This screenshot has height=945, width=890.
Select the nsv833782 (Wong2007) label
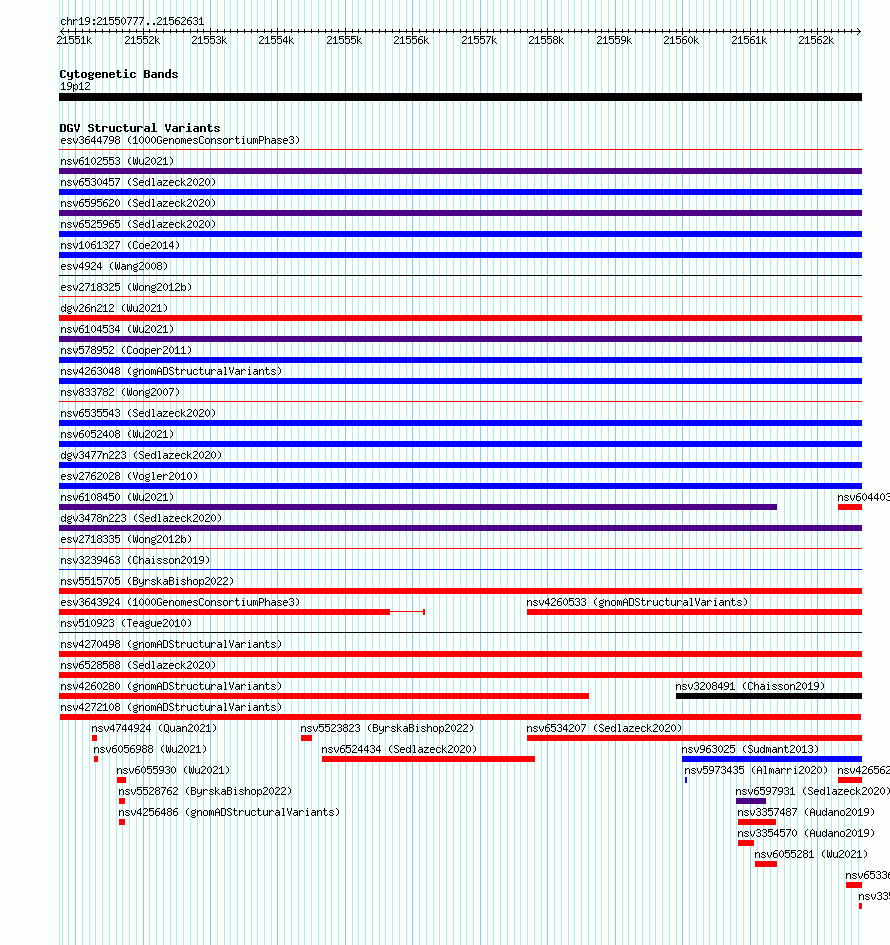coord(120,392)
